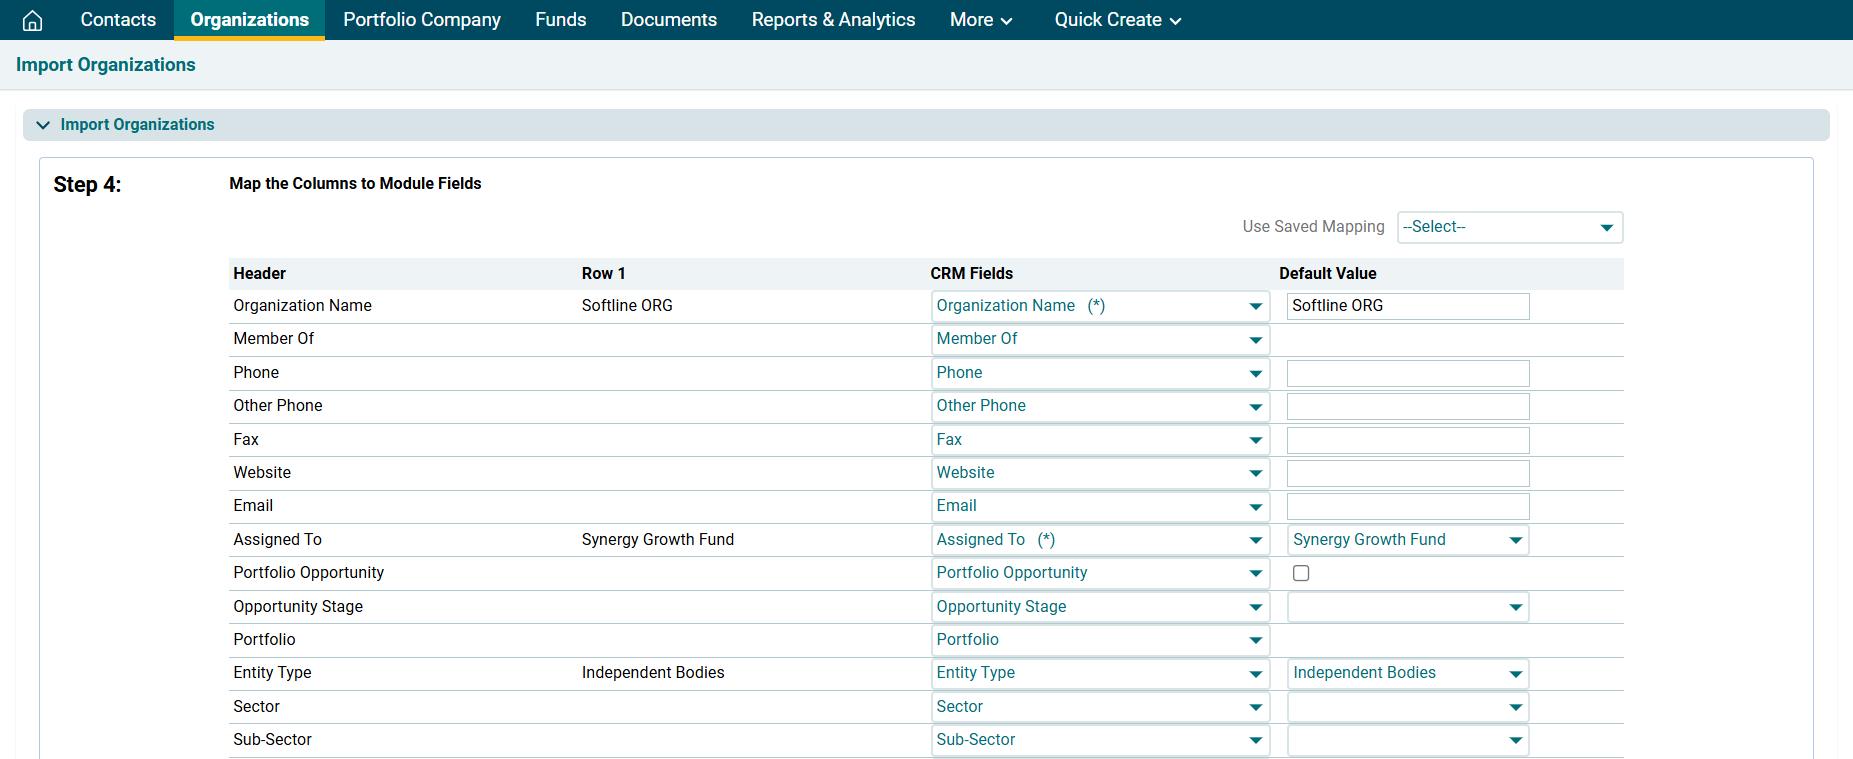Screen dimensions: 1853x759
Task: Expand the Quick Create menu
Action: pyautogui.click(x=1117, y=20)
